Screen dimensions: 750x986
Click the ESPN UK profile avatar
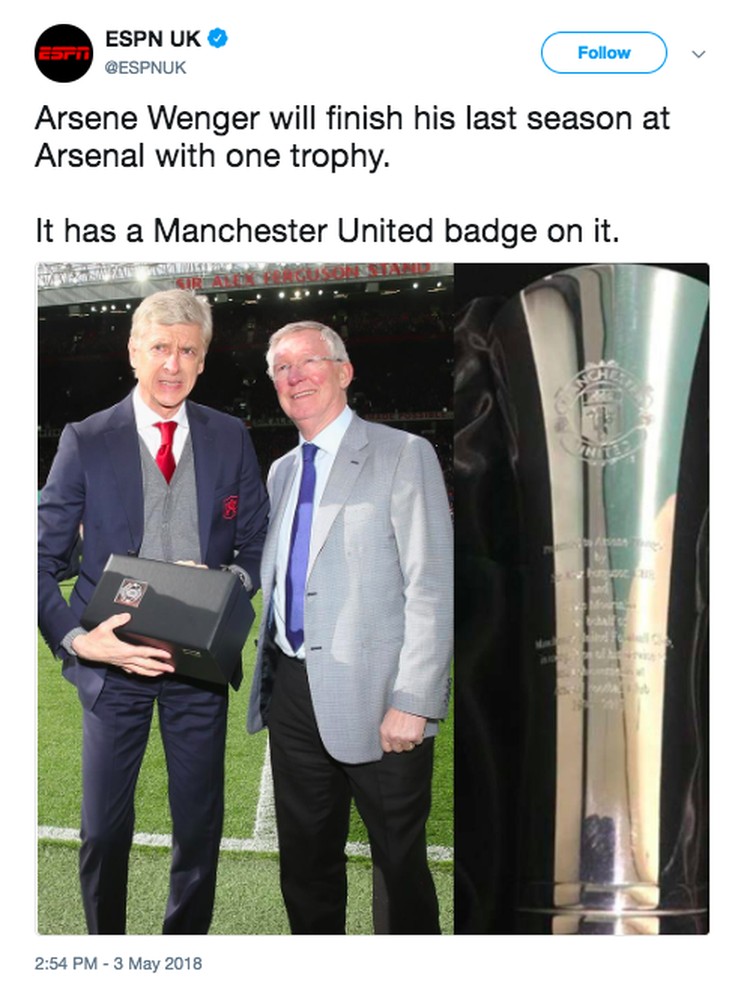(63, 53)
